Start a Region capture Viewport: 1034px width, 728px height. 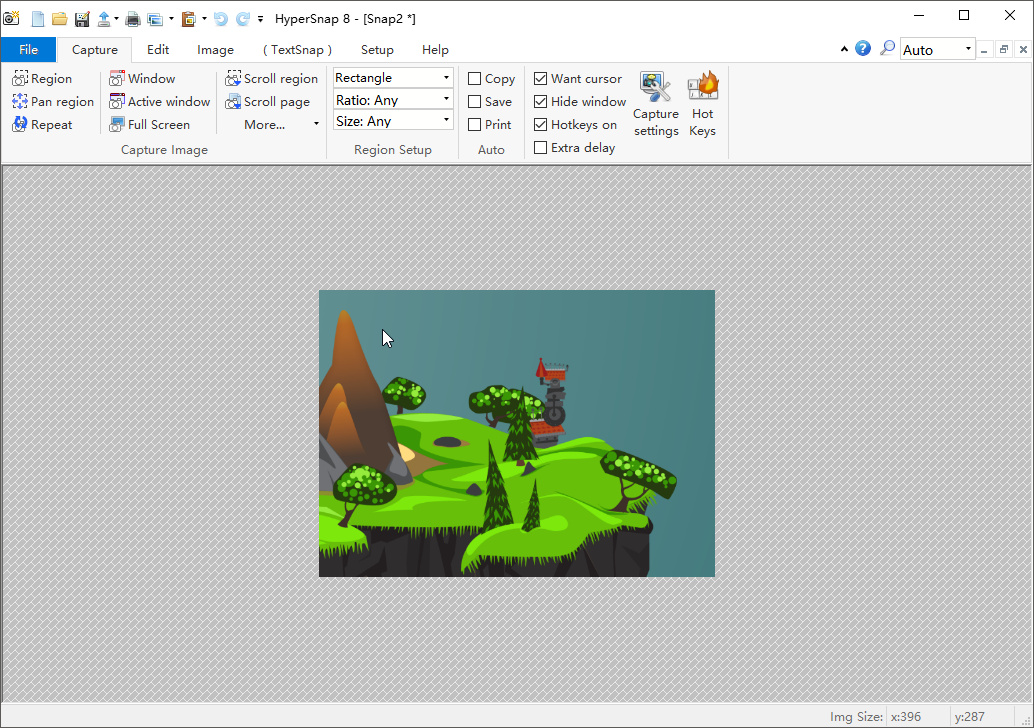(x=42, y=79)
